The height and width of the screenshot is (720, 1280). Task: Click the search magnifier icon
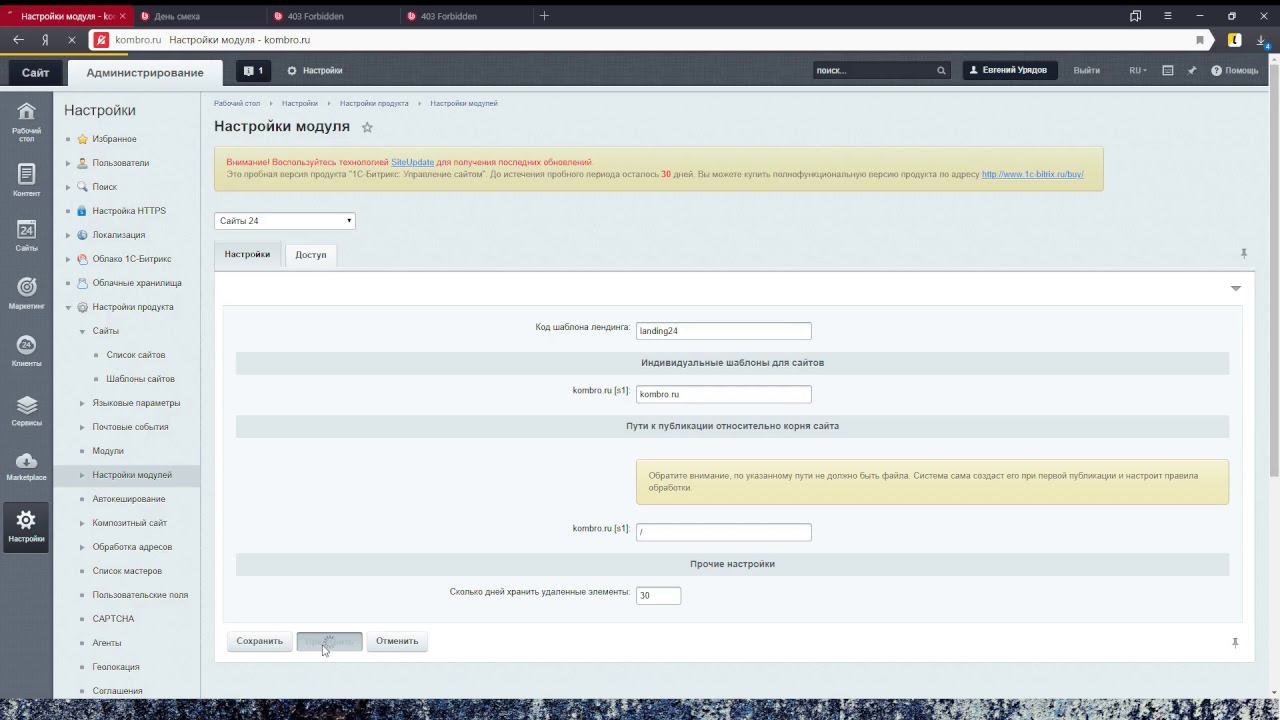pyautogui.click(x=941, y=71)
